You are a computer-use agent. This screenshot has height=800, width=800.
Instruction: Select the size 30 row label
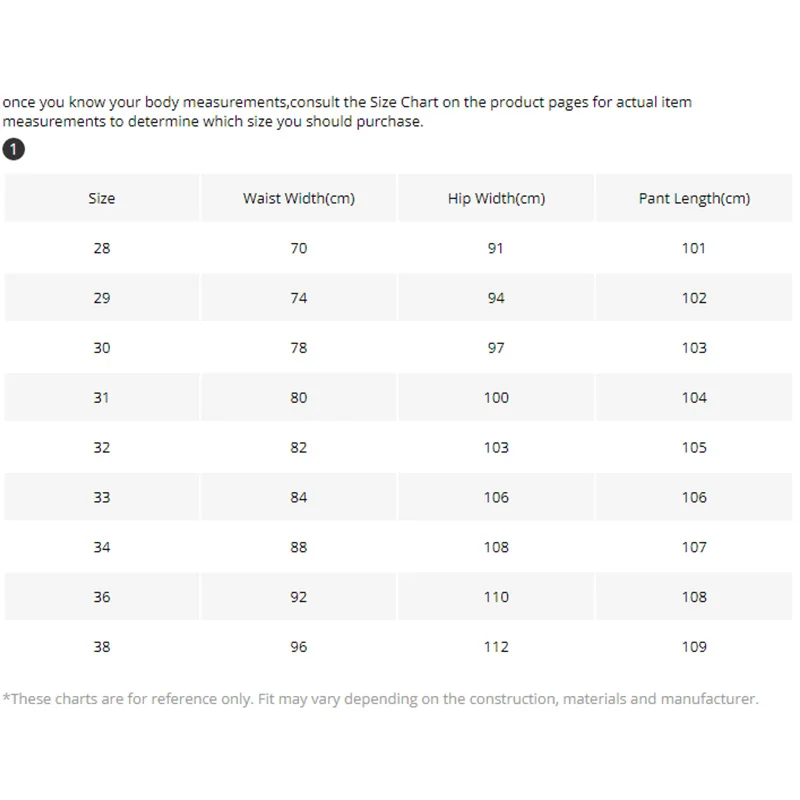point(102,348)
